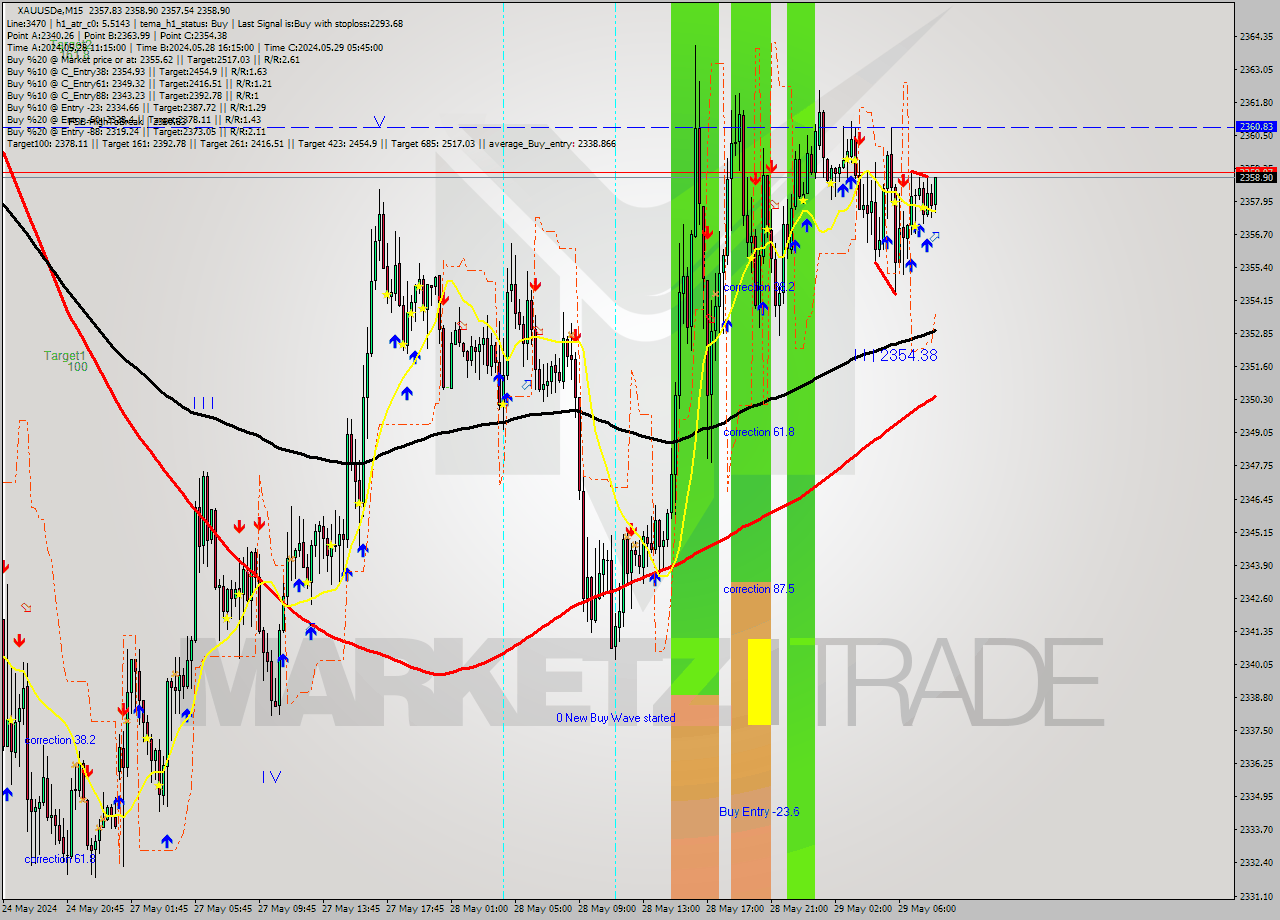
Task: Click the 2340.05 price axis value
Action: point(1256,664)
